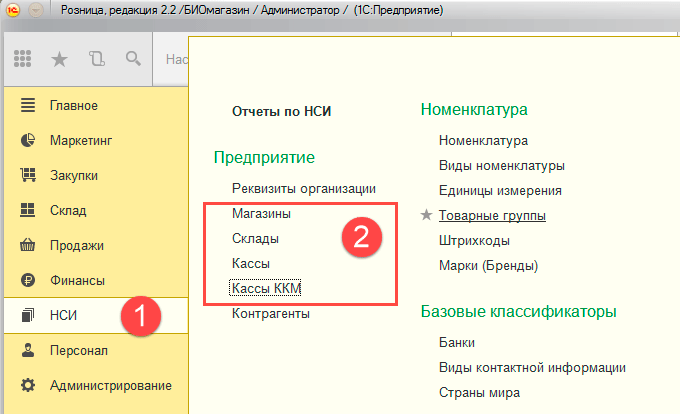Open Страны мира classifier
The width and height of the screenshot is (680, 414).
tap(479, 393)
